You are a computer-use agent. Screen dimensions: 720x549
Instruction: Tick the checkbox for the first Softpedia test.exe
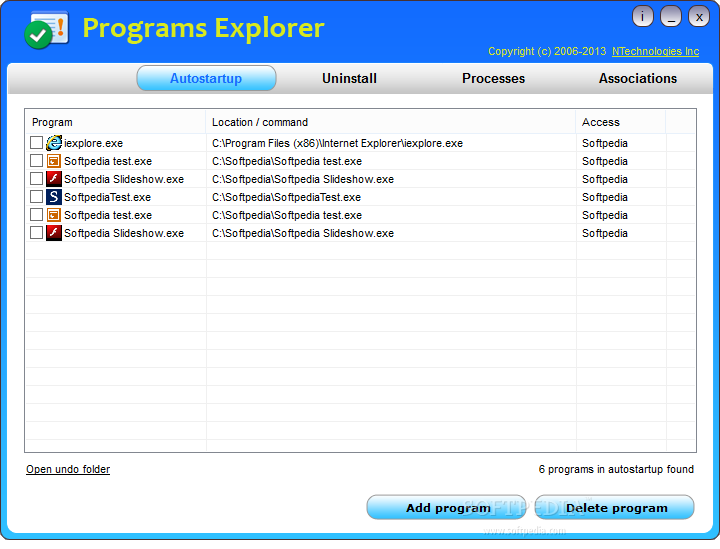[x=36, y=161]
